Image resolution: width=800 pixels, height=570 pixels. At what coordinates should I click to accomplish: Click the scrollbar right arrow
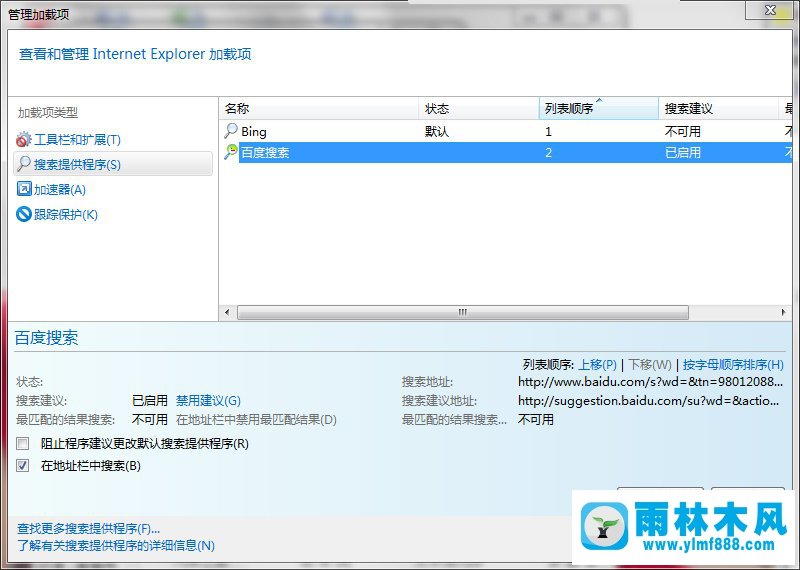[783, 312]
